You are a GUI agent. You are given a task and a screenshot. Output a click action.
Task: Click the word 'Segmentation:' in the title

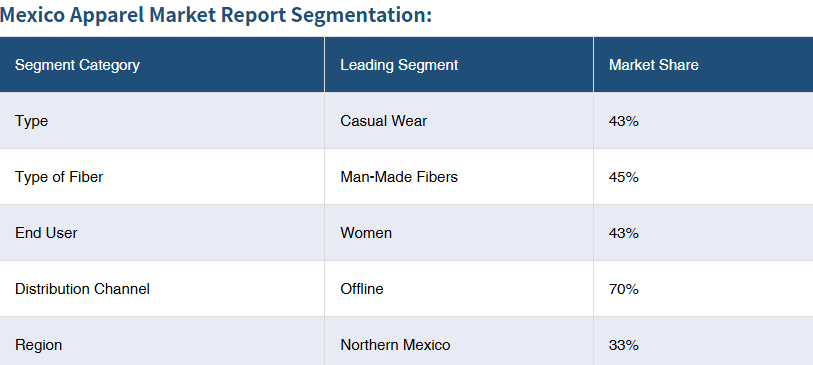[361, 16]
